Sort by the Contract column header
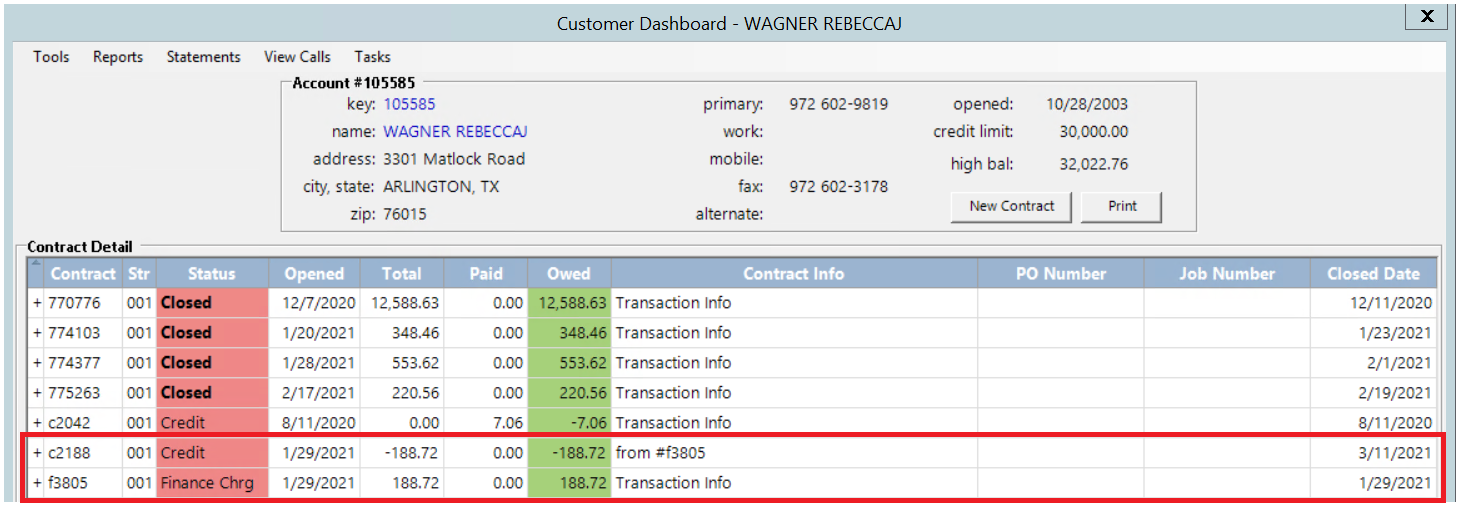The width and height of the screenshot is (1461, 507). (83, 273)
